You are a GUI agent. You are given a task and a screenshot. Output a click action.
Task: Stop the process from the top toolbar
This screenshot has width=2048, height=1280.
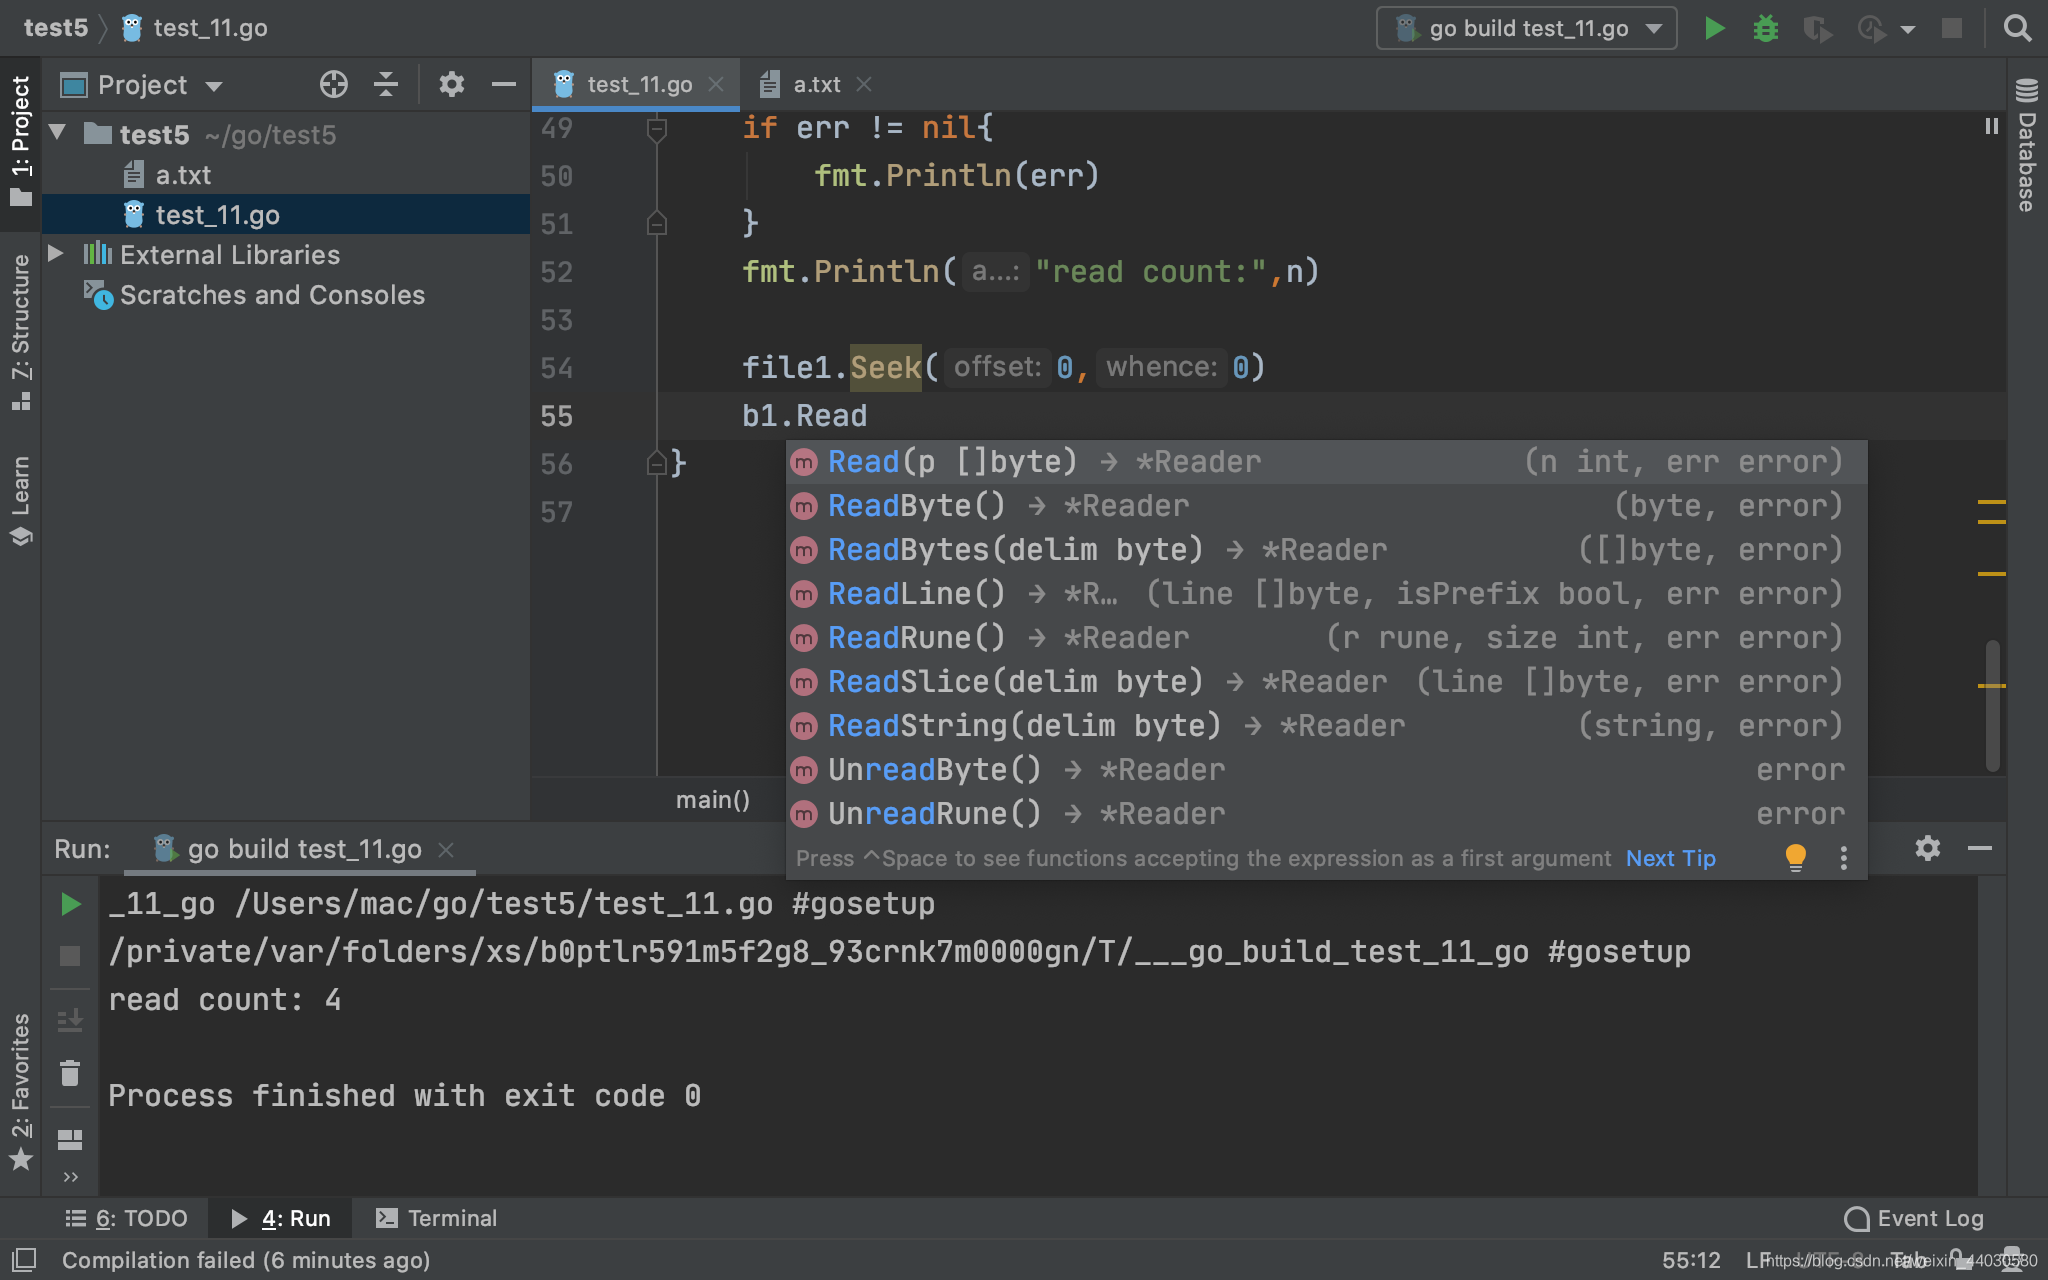pos(1951,28)
